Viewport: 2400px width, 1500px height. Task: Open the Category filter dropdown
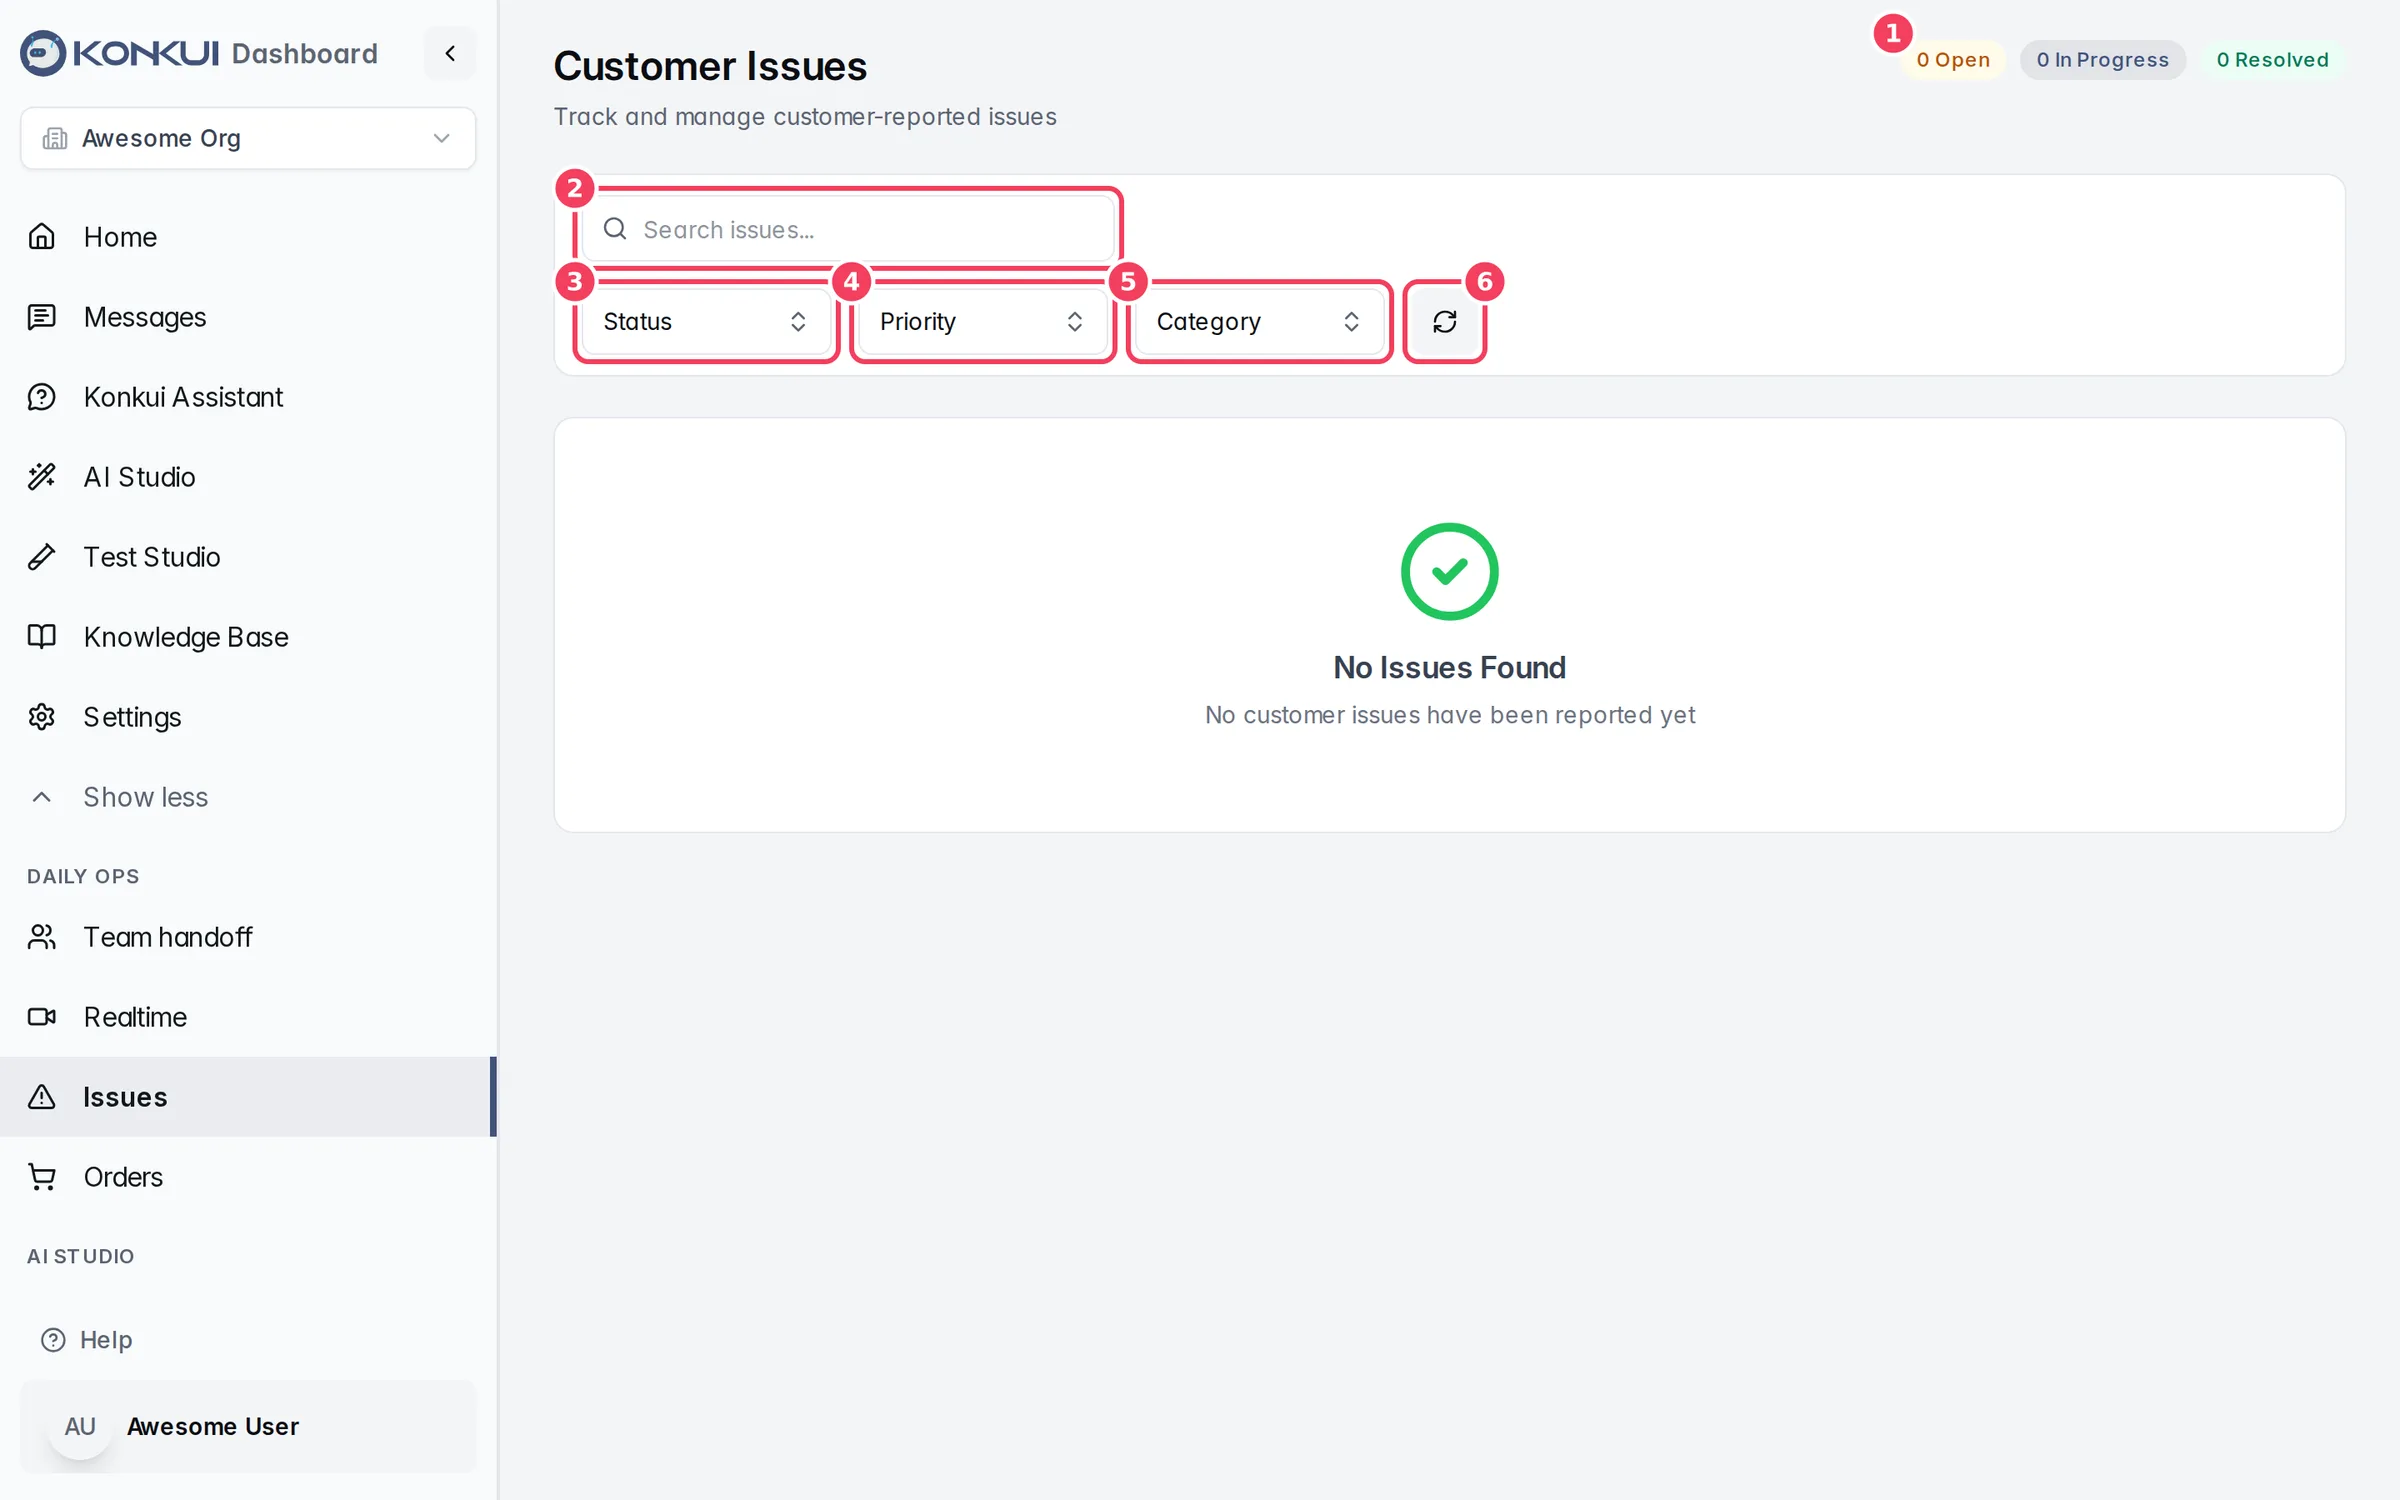(x=1260, y=322)
